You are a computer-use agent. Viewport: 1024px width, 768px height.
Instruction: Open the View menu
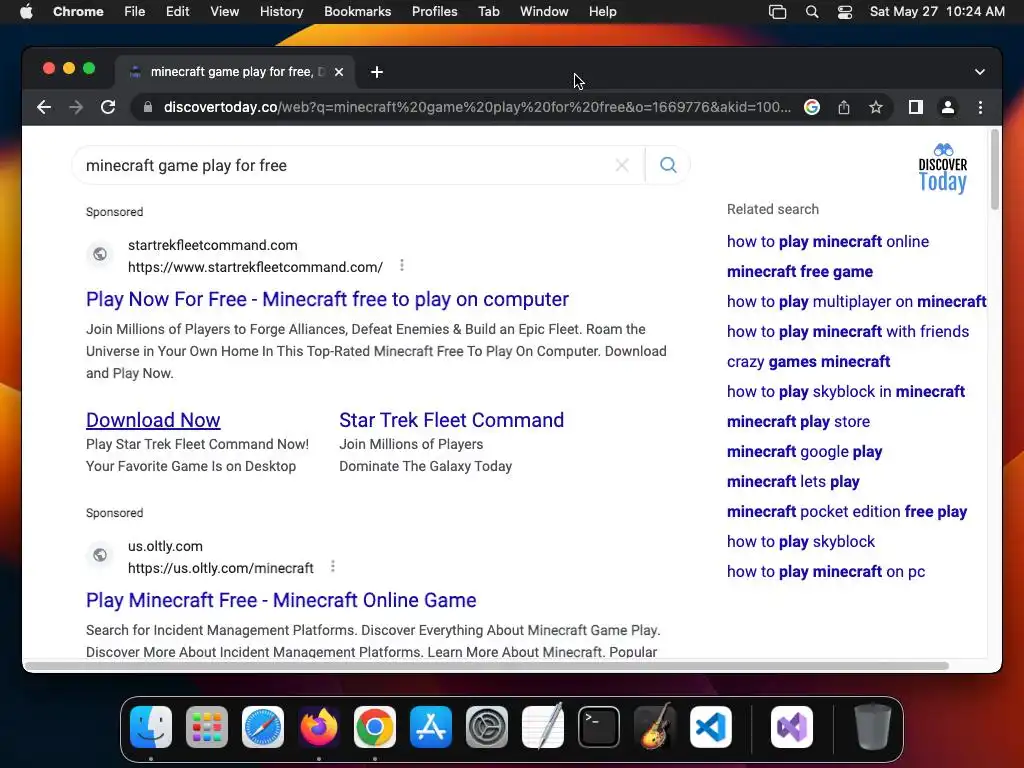[x=224, y=11]
